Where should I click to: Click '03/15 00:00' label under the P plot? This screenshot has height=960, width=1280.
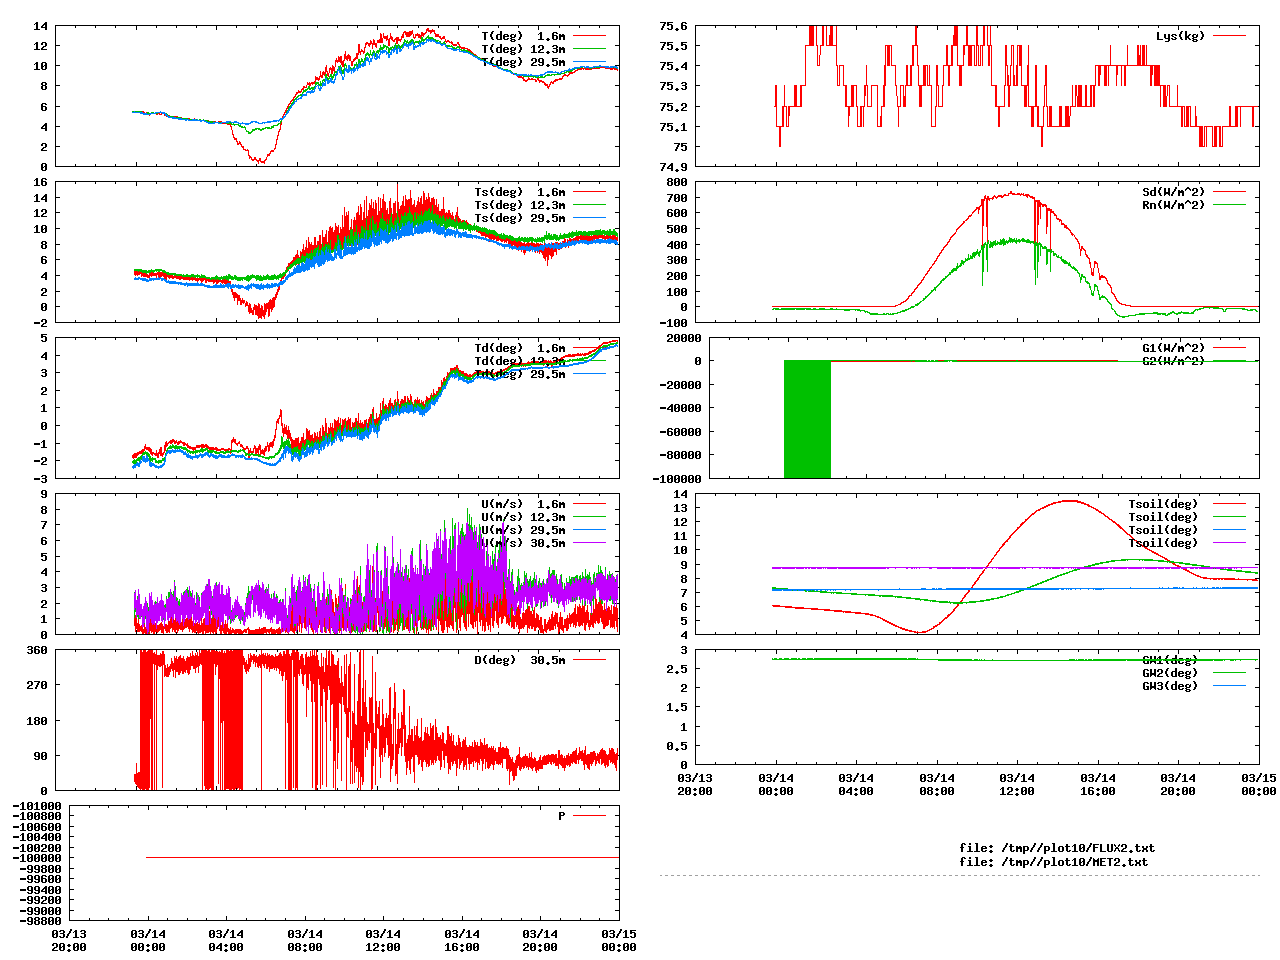(x=619, y=941)
